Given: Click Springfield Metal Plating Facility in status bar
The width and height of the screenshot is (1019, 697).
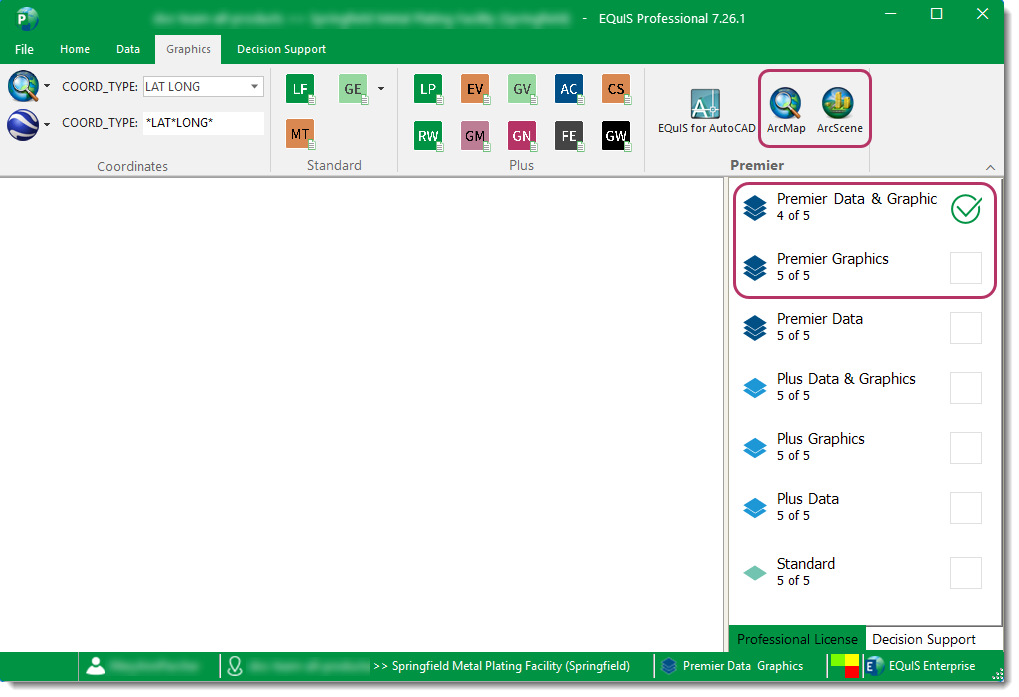Looking at the screenshot, I should pos(510,666).
